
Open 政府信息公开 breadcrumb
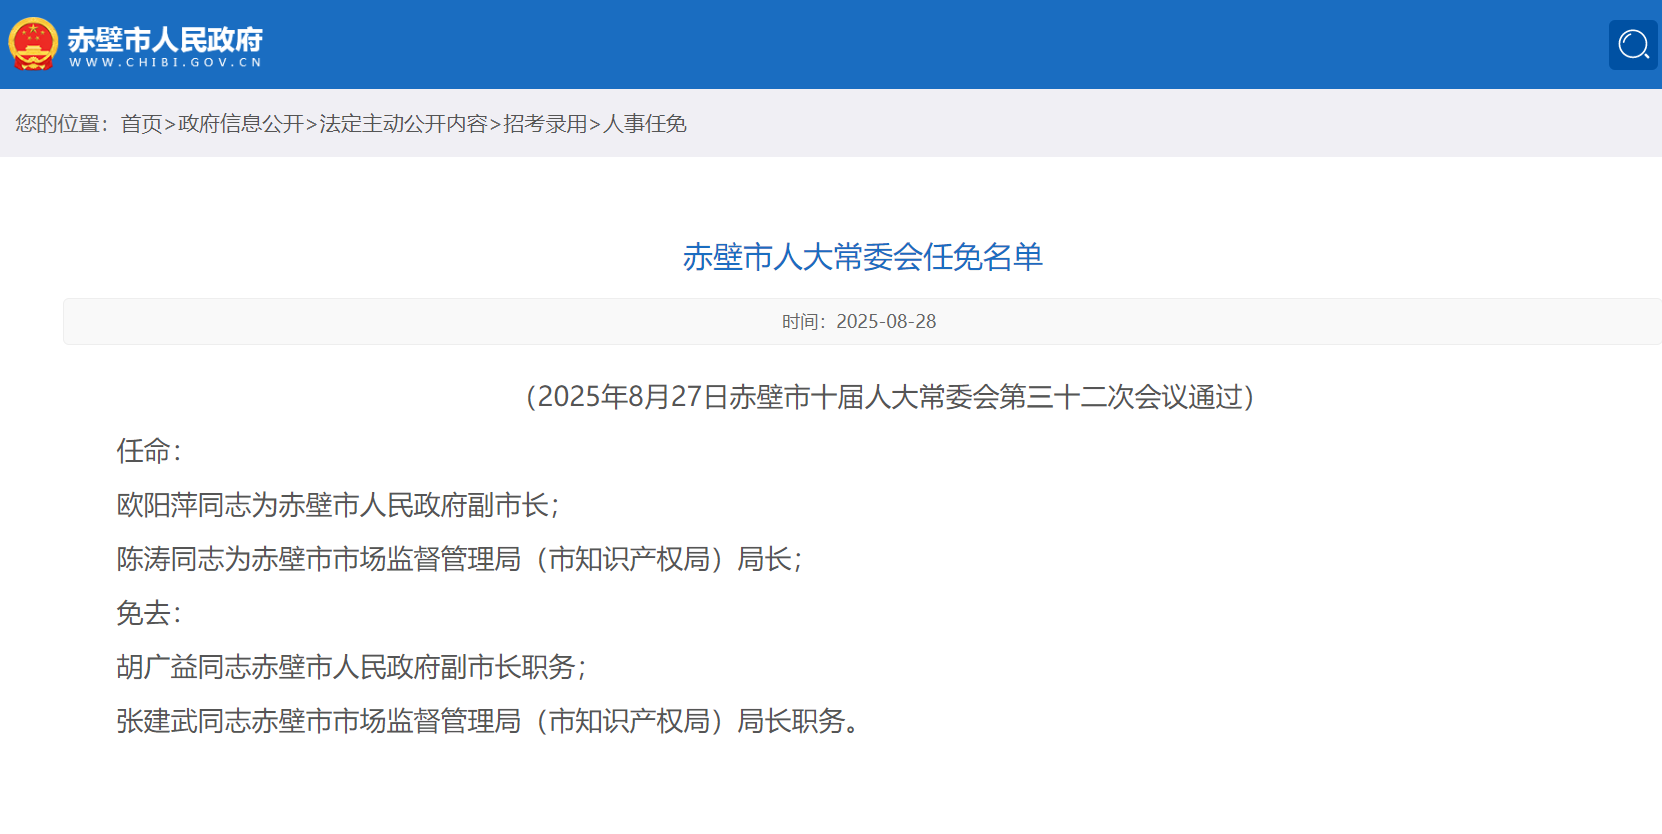point(241,123)
